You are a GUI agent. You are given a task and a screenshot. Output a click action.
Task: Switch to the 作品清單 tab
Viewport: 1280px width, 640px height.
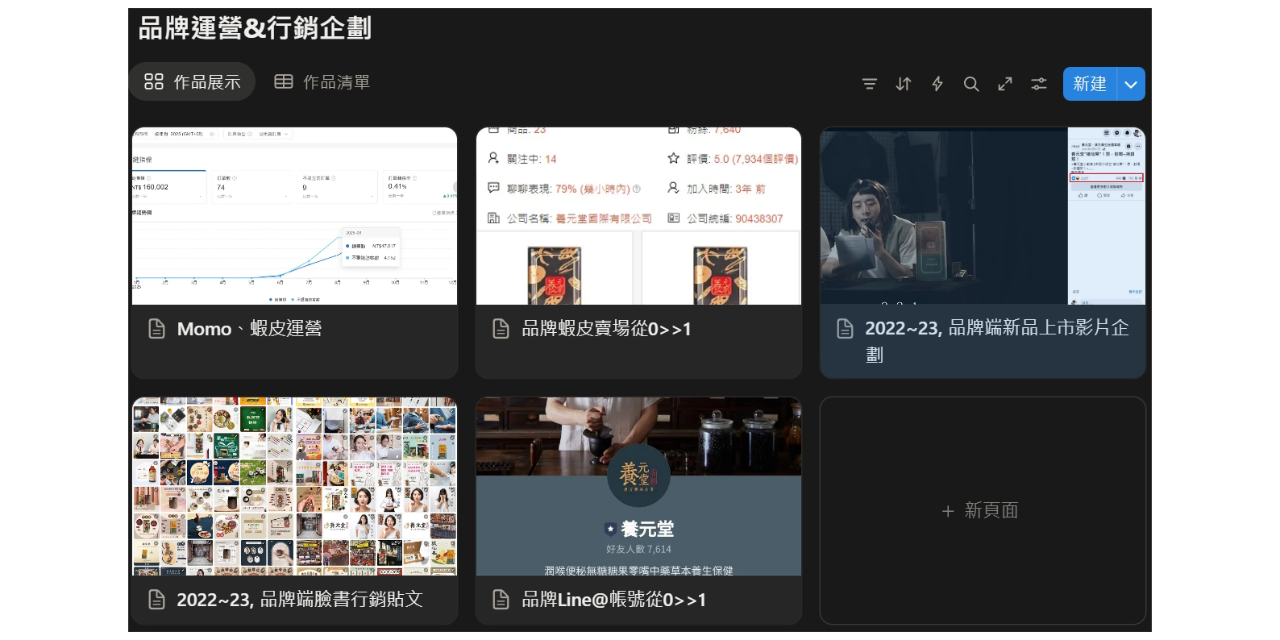320,82
